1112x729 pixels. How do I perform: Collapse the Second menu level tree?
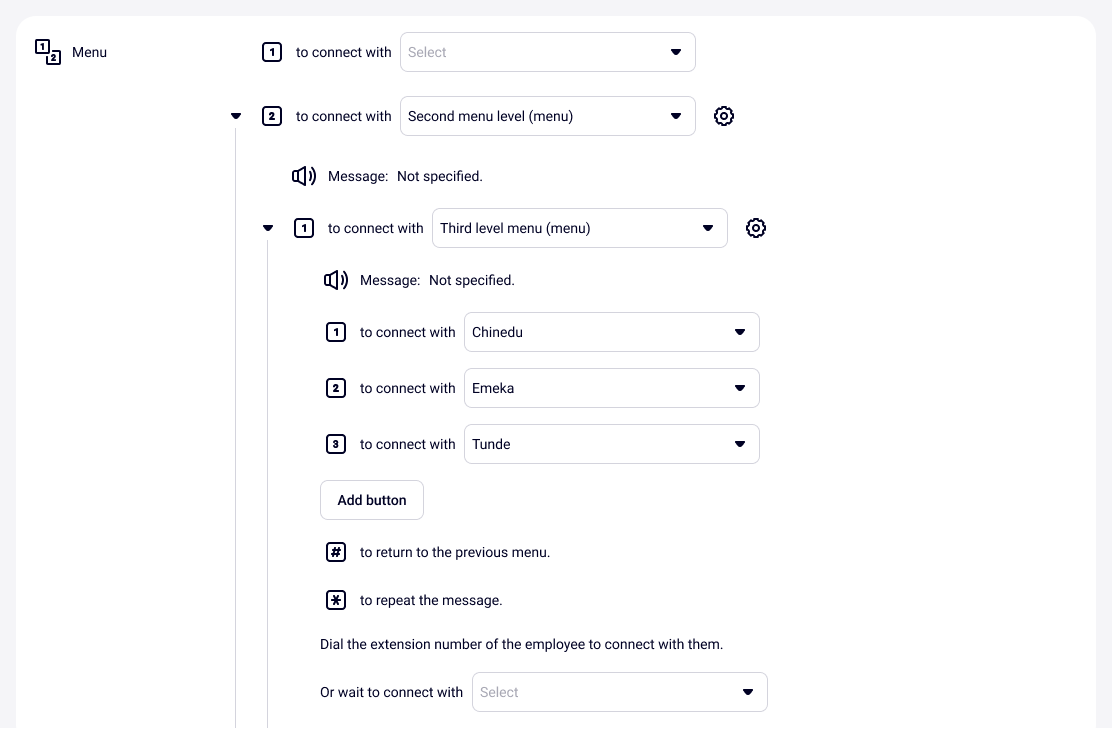pyautogui.click(x=236, y=116)
